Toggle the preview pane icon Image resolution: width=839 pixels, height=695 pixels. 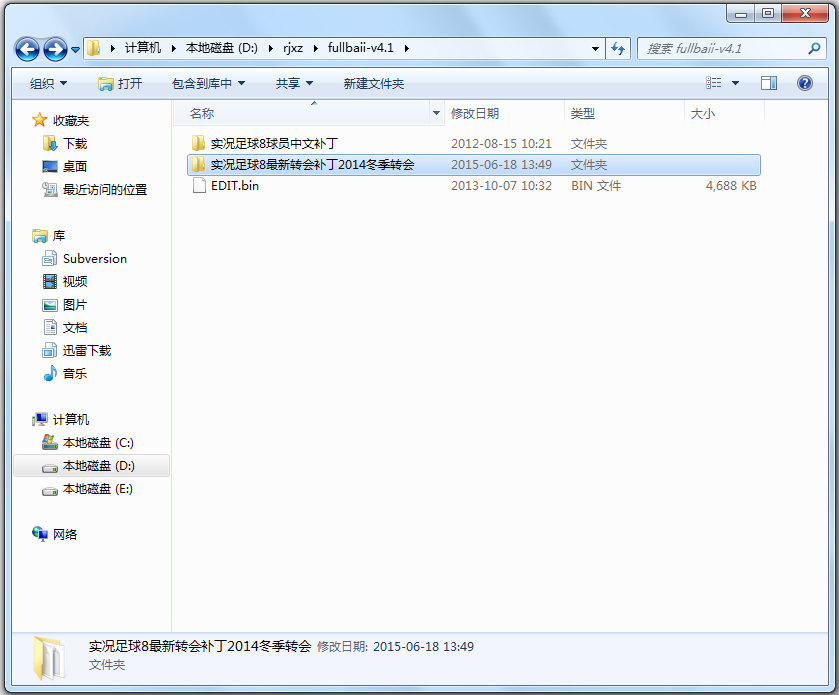[769, 83]
